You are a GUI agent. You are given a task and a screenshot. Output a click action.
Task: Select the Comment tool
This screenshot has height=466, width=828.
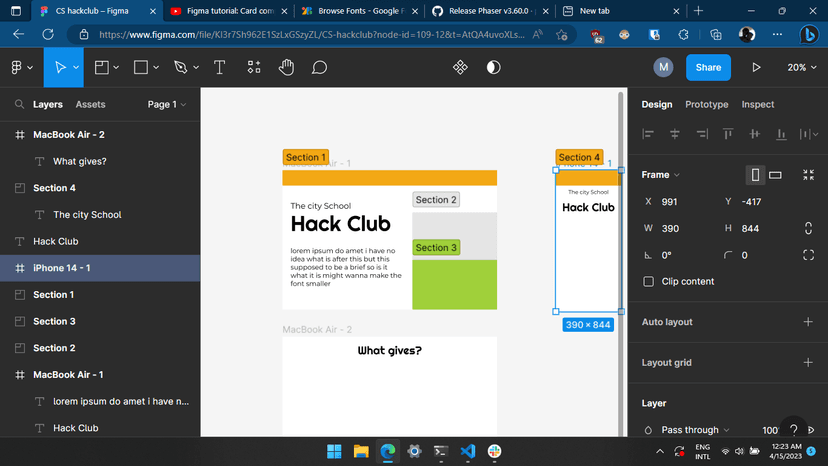click(x=319, y=67)
